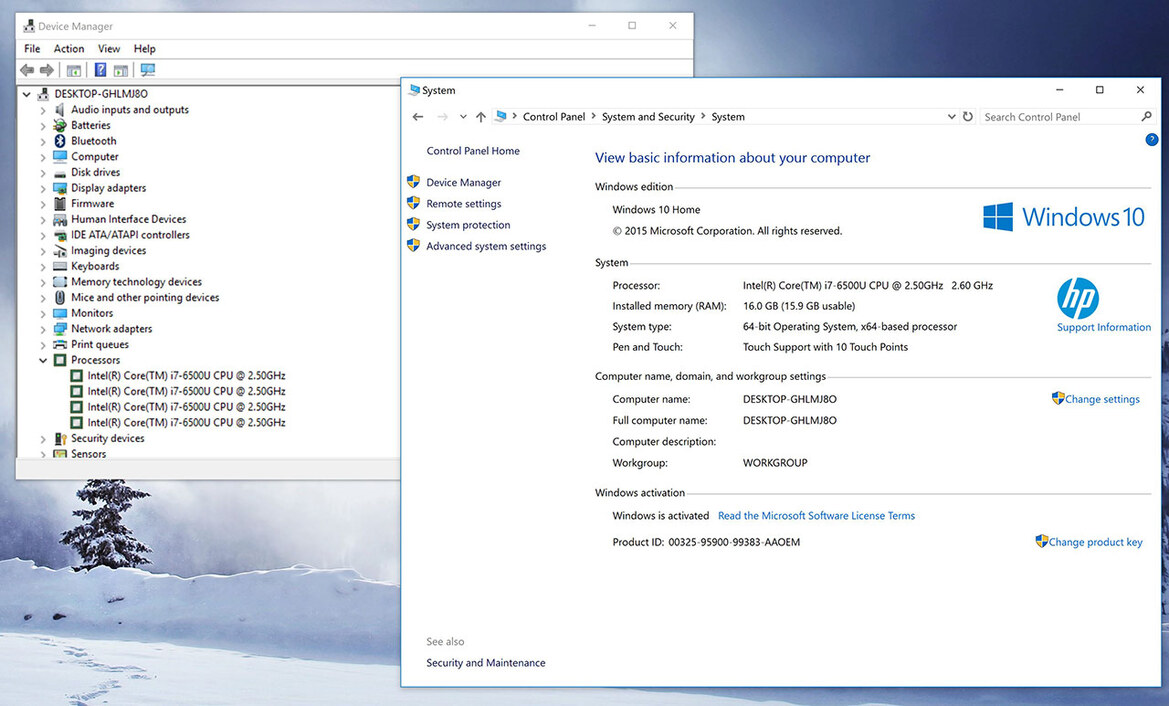Open the File menu in Device Manager
Viewport: 1169px width, 706px height.
(32, 48)
